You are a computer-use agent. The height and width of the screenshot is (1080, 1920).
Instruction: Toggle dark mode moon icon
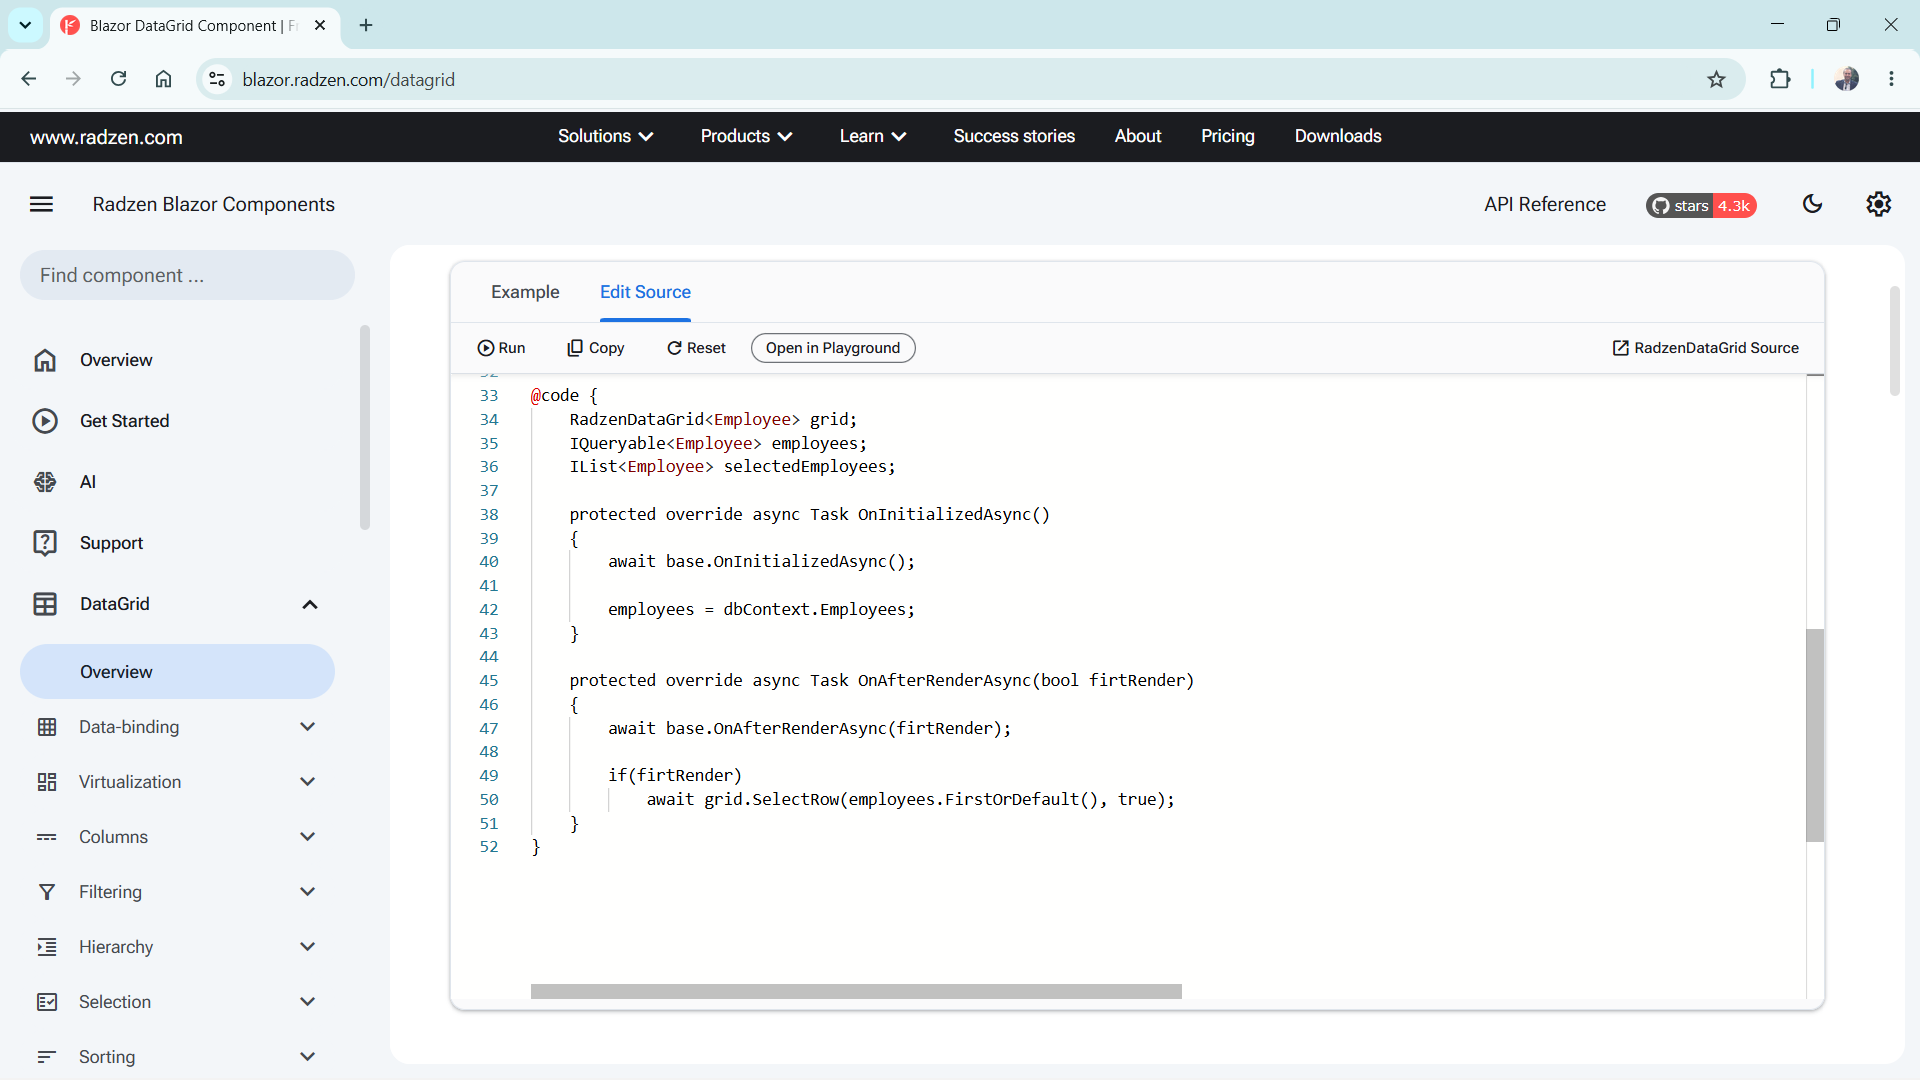pyautogui.click(x=1812, y=204)
